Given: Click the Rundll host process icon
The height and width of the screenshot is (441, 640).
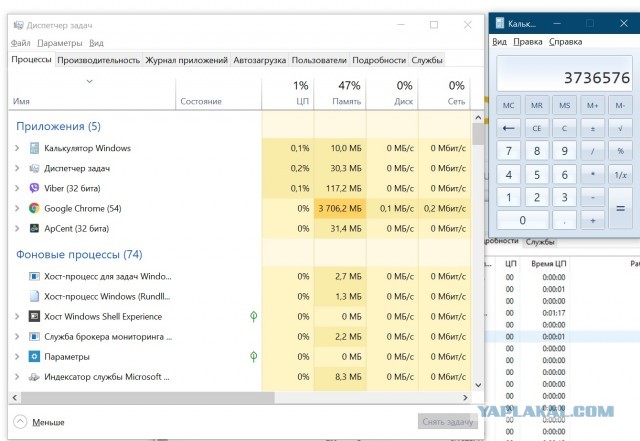Looking at the screenshot, I should click(x=34, y=296).
